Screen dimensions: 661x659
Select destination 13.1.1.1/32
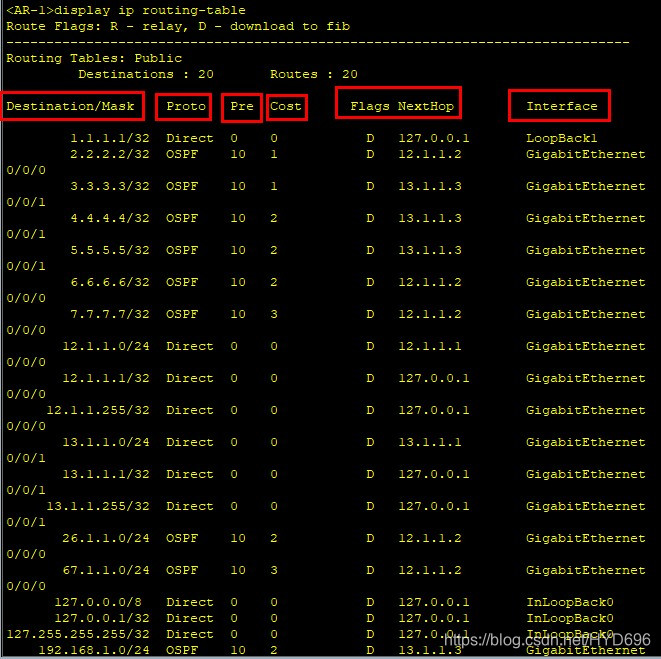coord(106,474)
